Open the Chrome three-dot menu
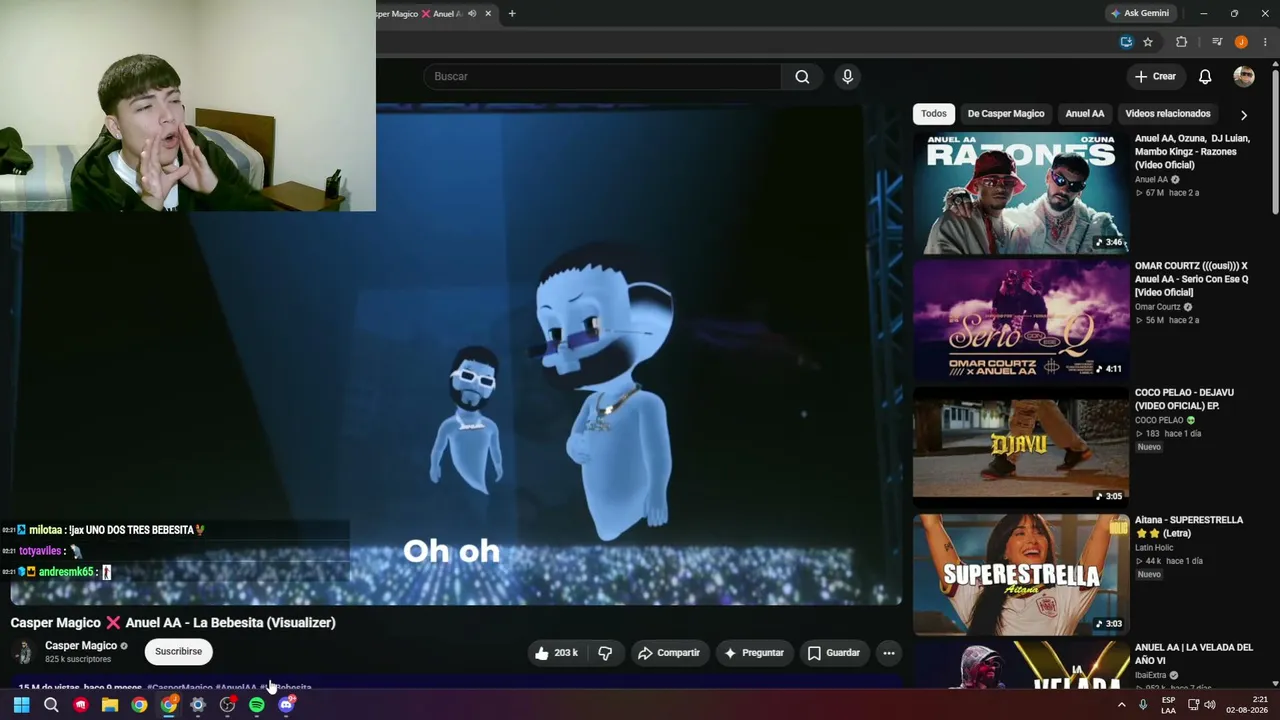This screenshot has width=1280, height=720. point(1265,42)
